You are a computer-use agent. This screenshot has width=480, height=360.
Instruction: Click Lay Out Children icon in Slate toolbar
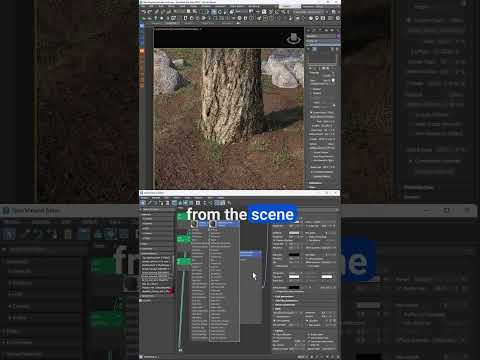[210, 203]
